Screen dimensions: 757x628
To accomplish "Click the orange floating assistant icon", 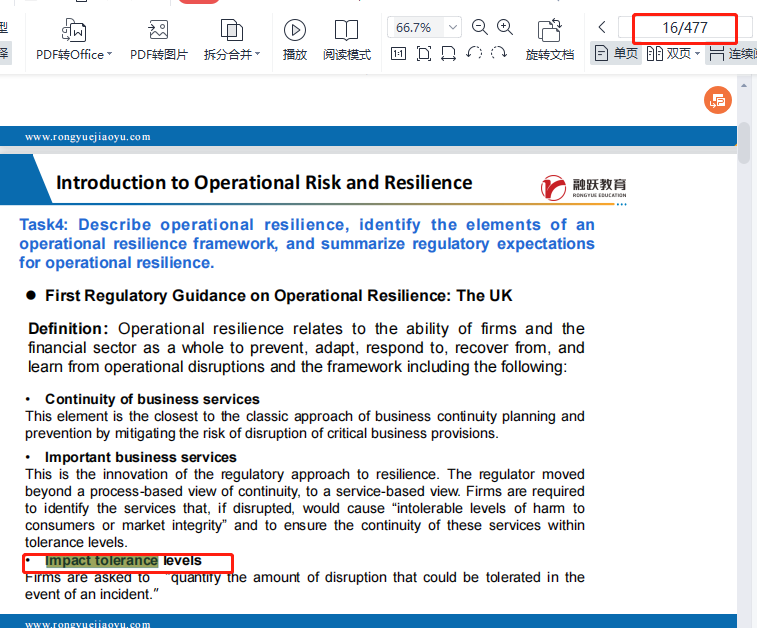I will 717,100.
